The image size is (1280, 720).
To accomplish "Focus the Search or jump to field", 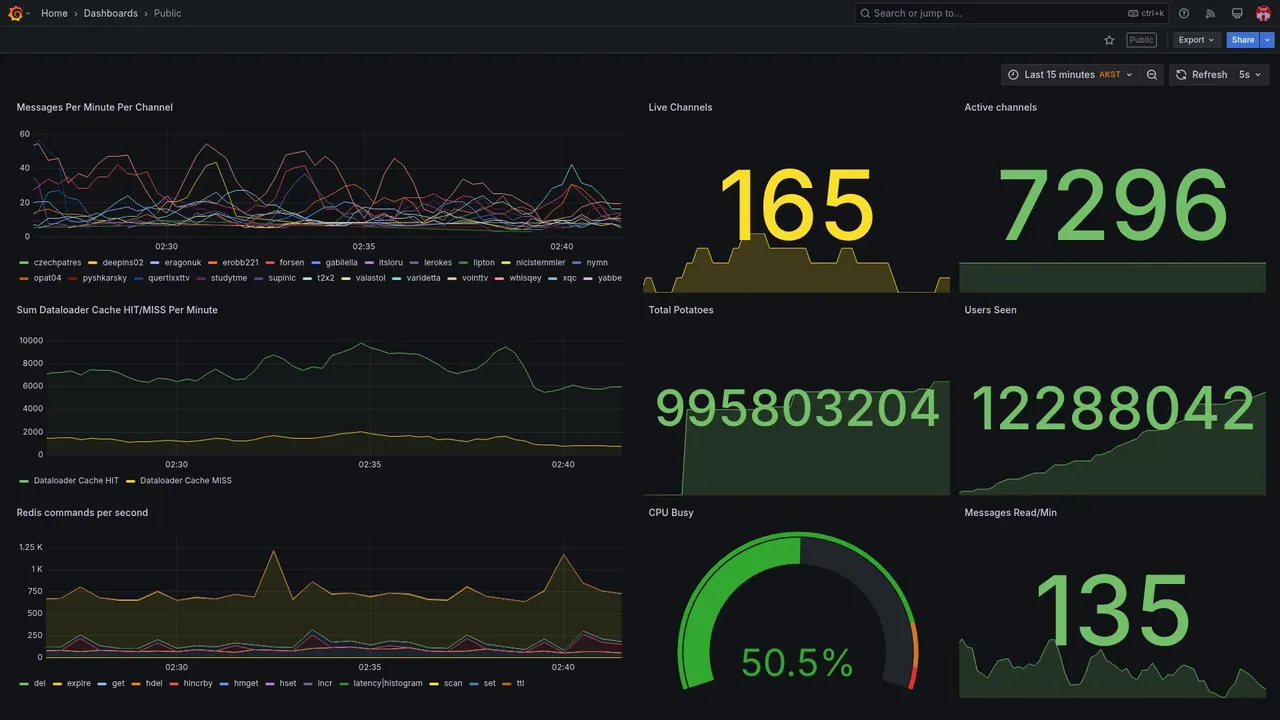I will pyautogui.click(x=1011, y=13).
